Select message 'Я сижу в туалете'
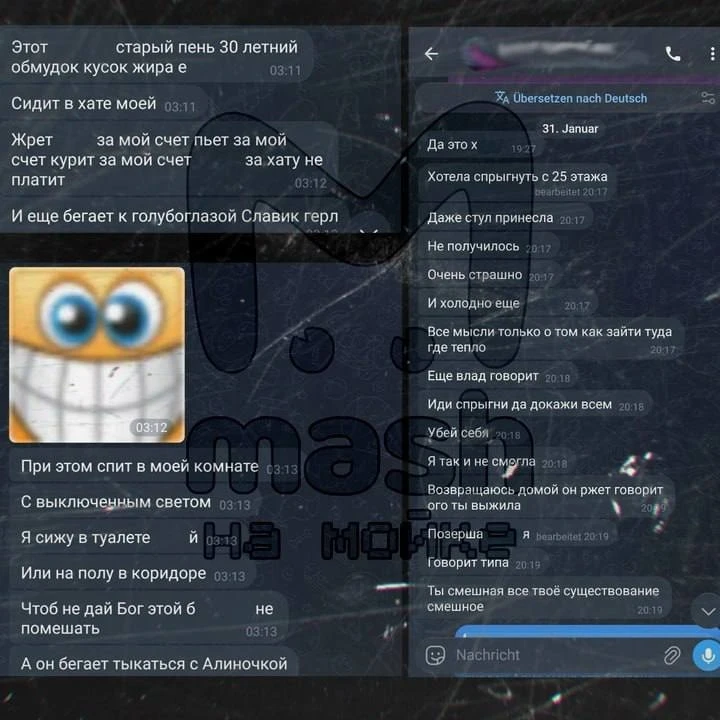The image size is (720, 720). click(128, 538)
